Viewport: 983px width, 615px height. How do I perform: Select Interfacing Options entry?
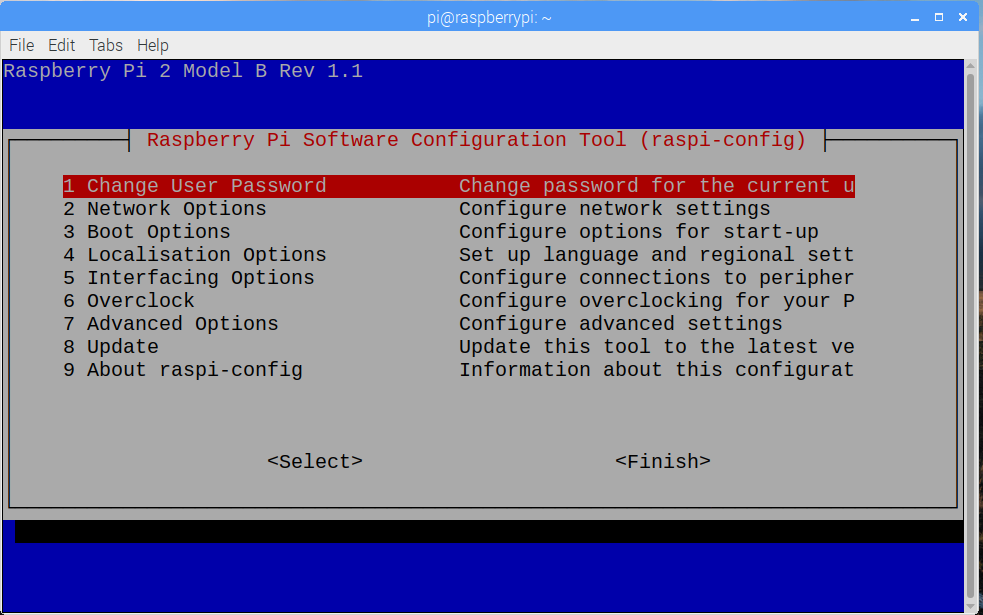[189, 278]
